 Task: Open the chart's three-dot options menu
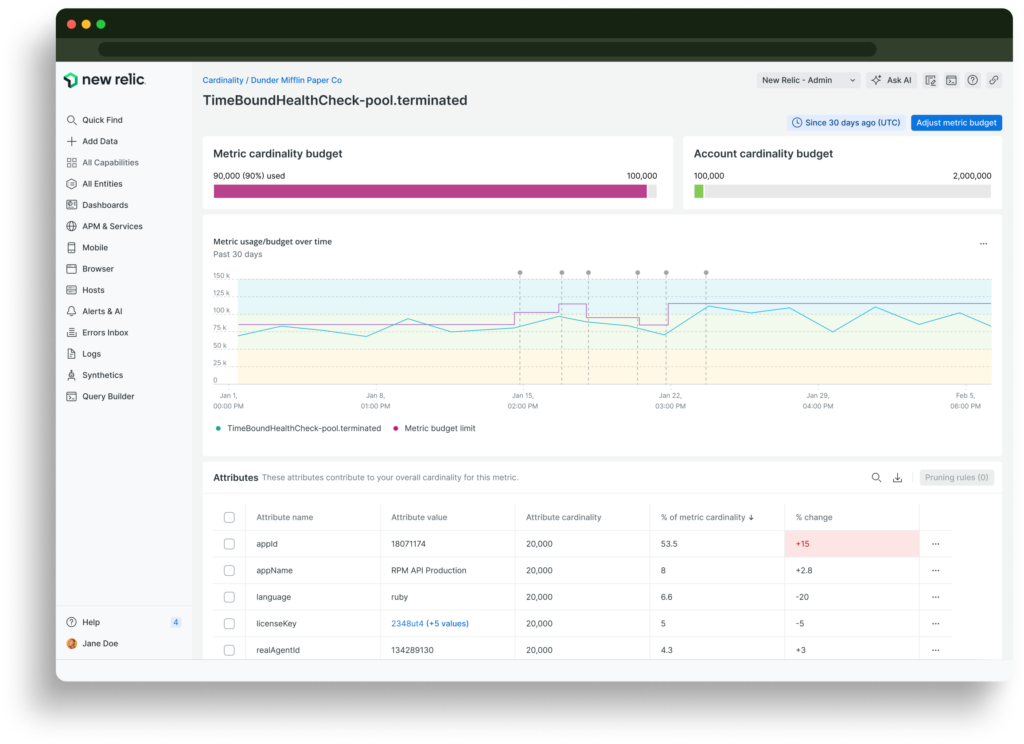pyautogui.click(x=983, y=244)
